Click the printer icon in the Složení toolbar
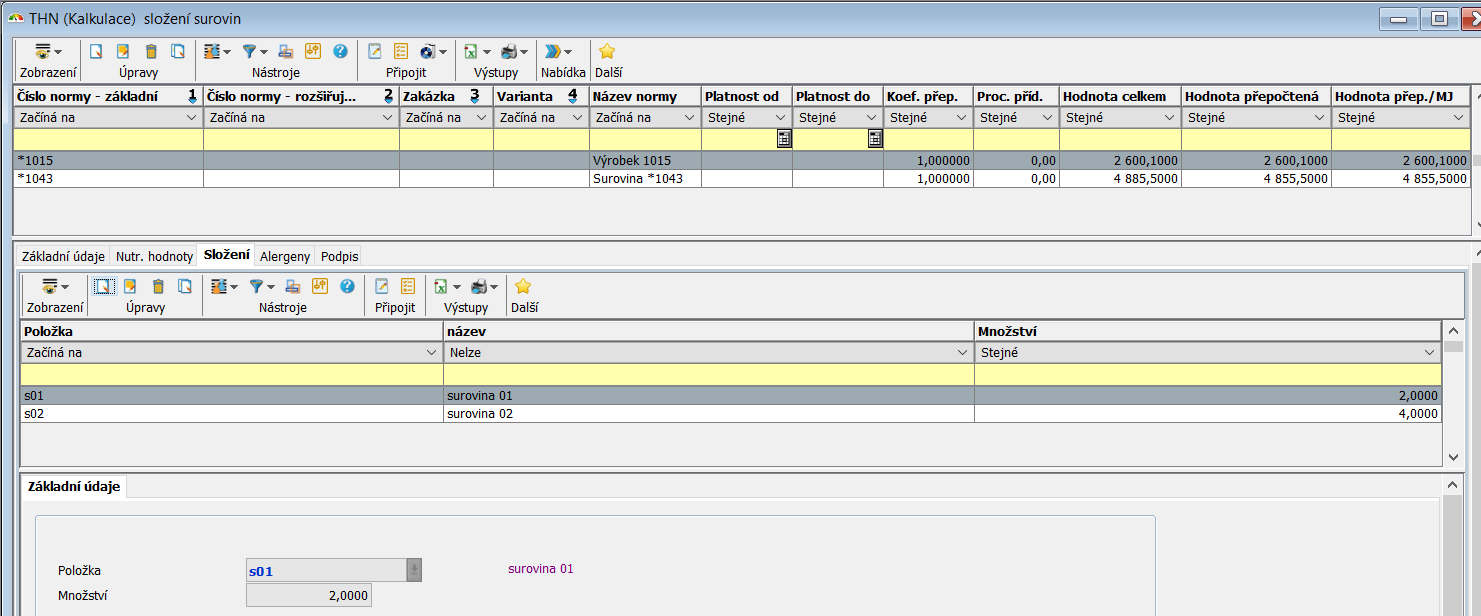Image resolution: width=1481 pixels, height=616 pixels. (x=479, y=287)
